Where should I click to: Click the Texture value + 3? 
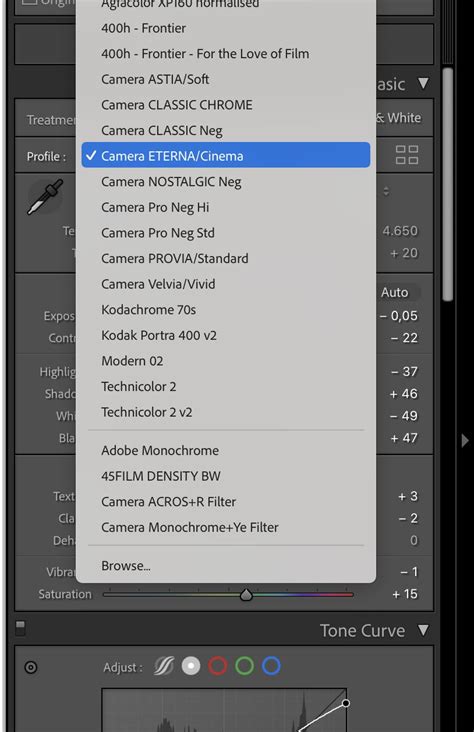[x=408, y=496]
